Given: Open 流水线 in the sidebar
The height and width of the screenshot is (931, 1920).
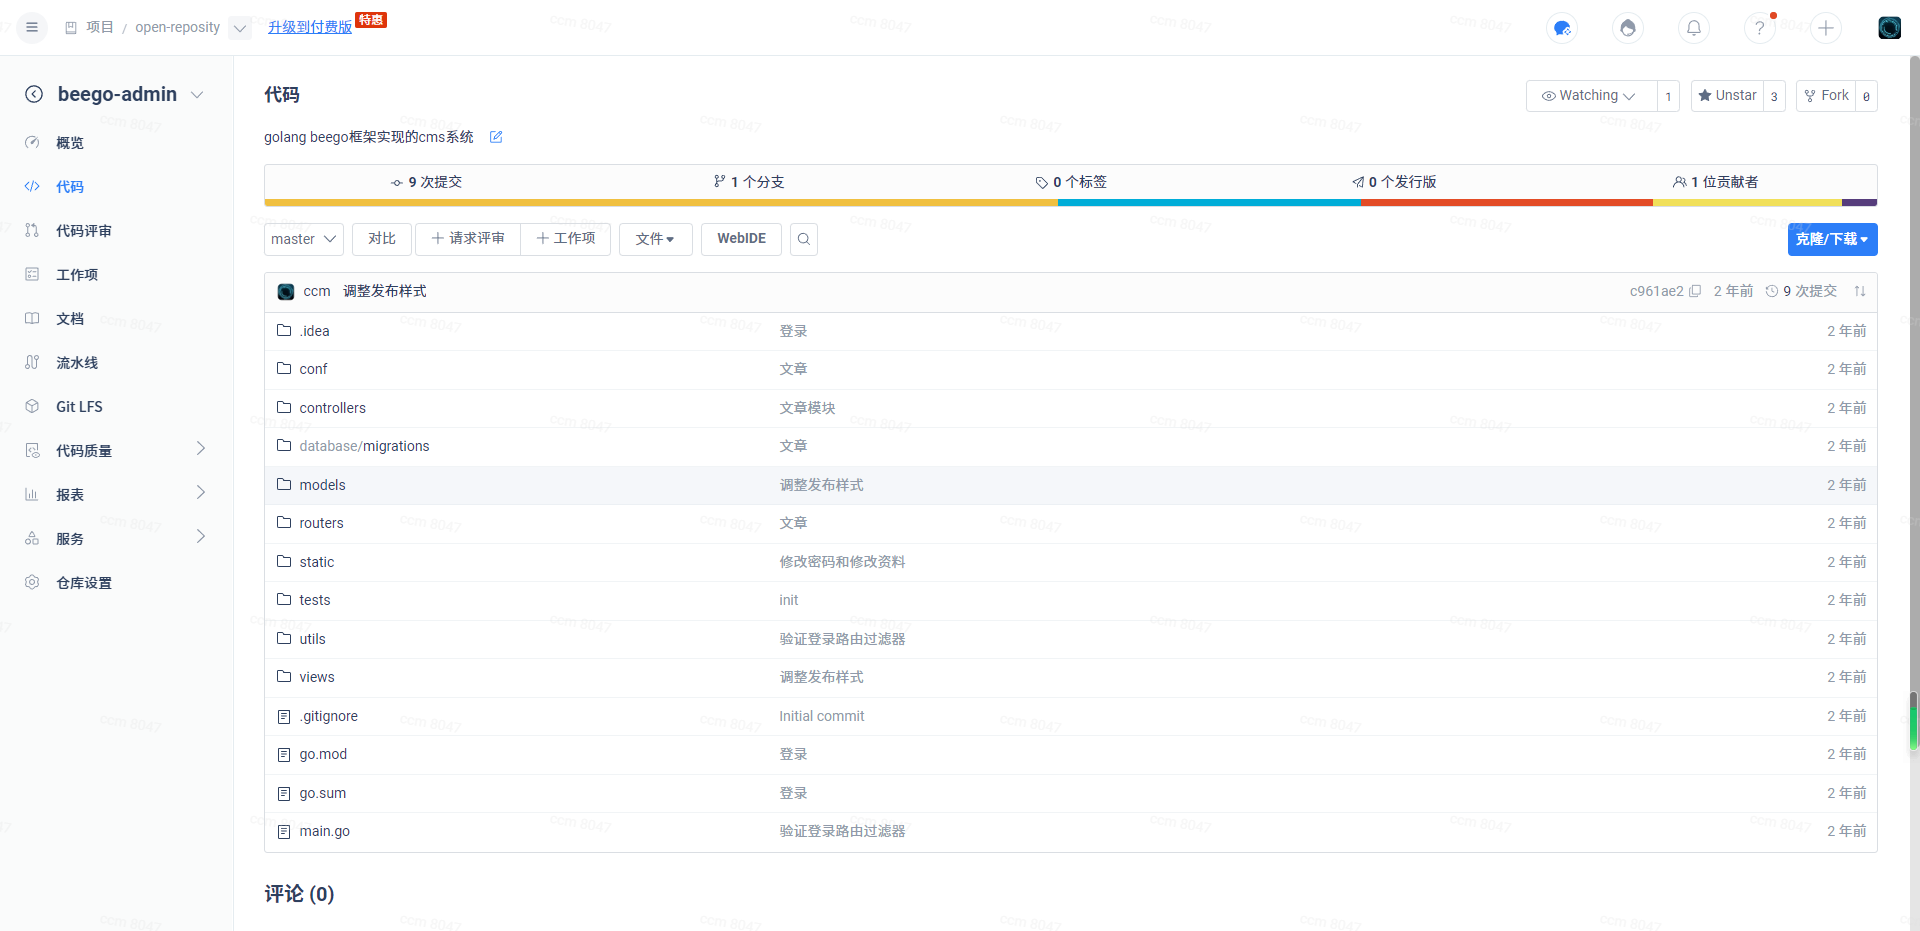Looking at the screenshot, I should click(77, 363).
